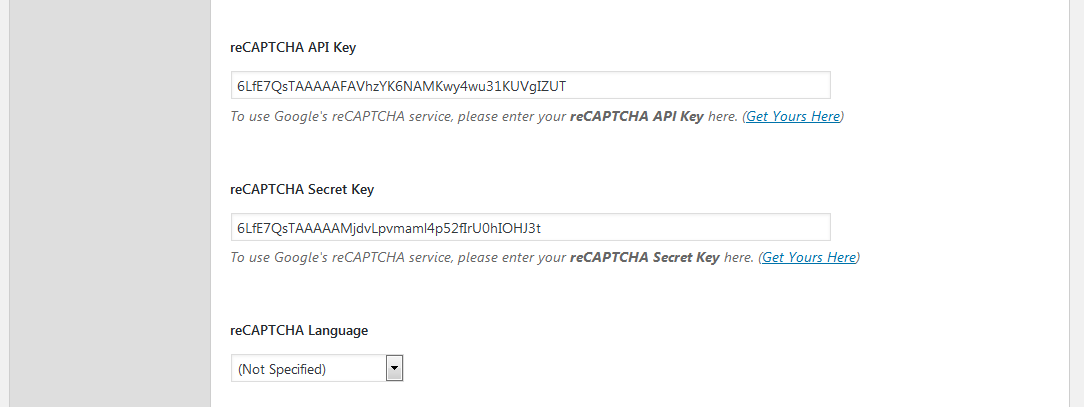Click bold reCAPTCHA API Key in help text

[636, 116]
